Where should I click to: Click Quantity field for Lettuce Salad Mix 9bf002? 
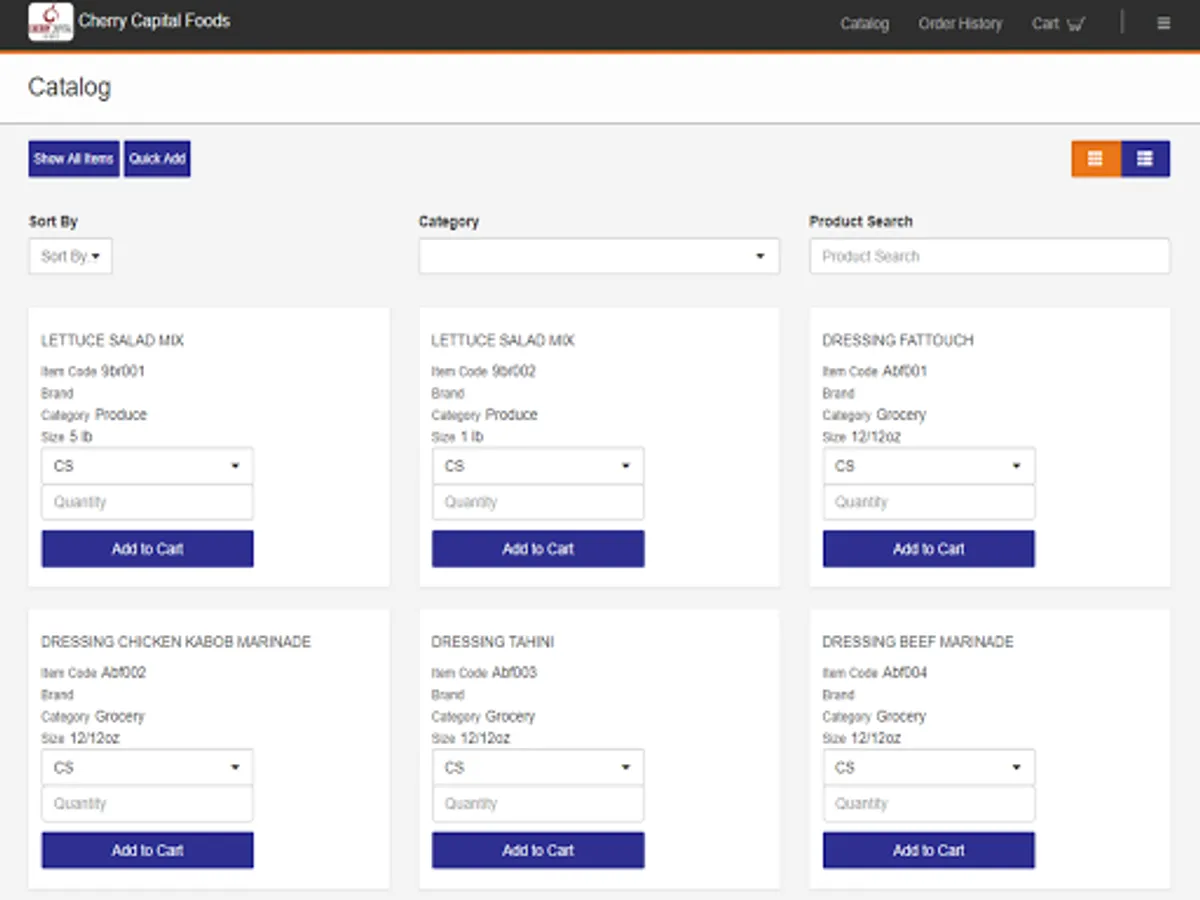pyautogui.click(x=538, y=502)
